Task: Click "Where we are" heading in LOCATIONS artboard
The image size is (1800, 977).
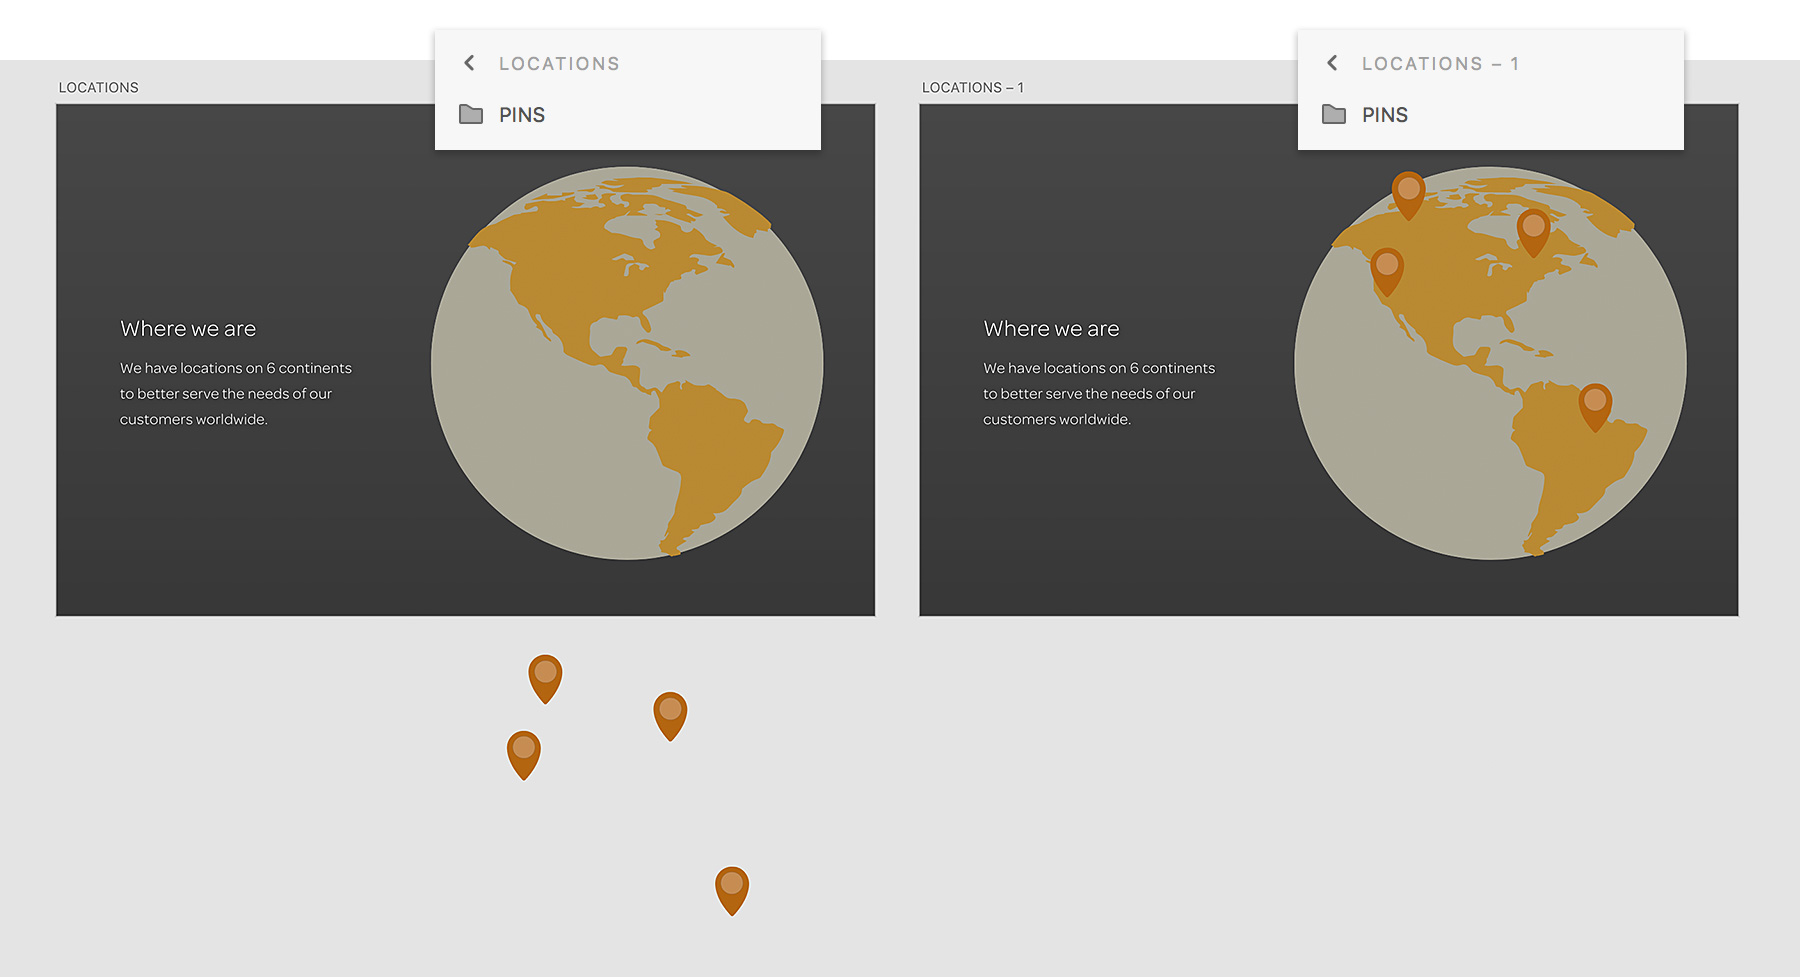Action: 188,329
